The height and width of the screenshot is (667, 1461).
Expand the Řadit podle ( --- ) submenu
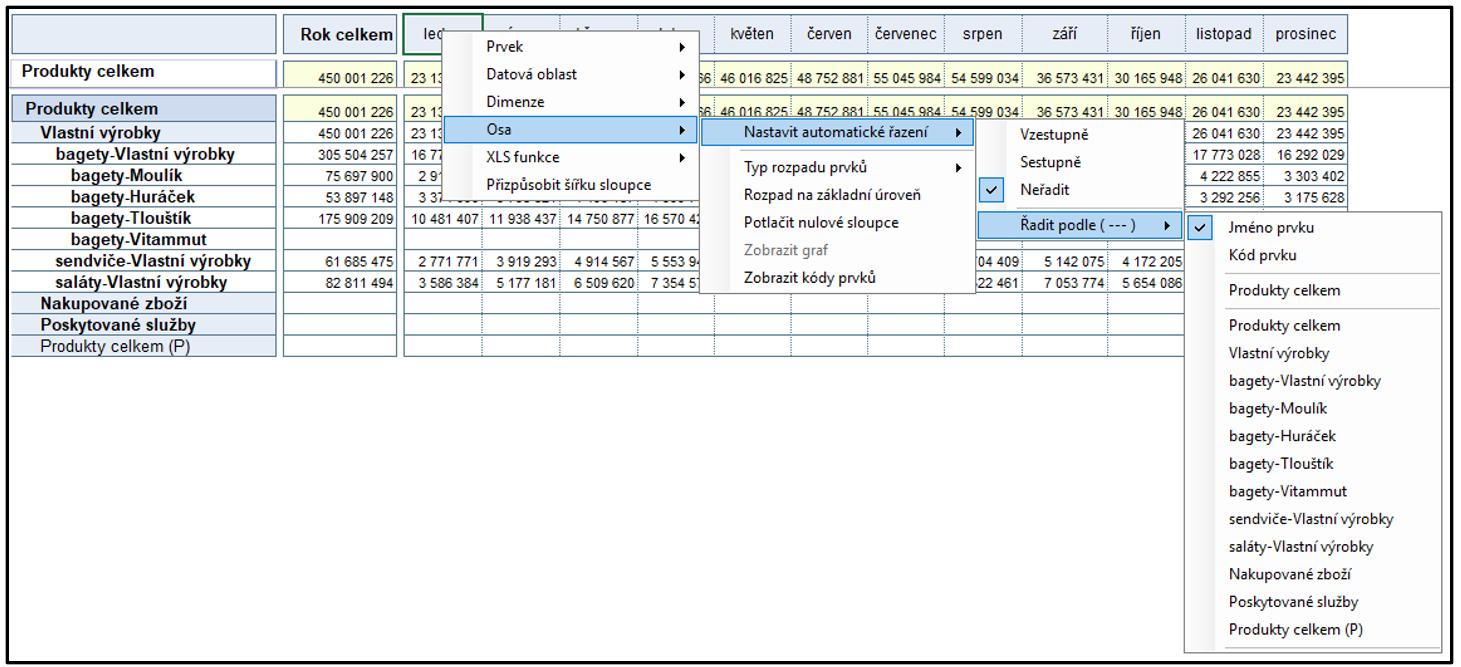tap(1079, 226)
